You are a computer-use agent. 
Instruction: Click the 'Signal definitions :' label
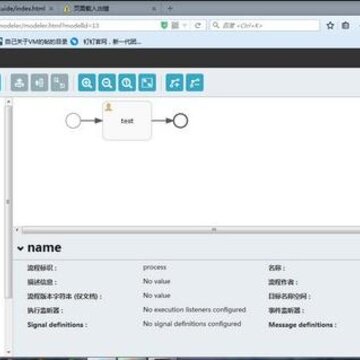click(x=57, y=325)
